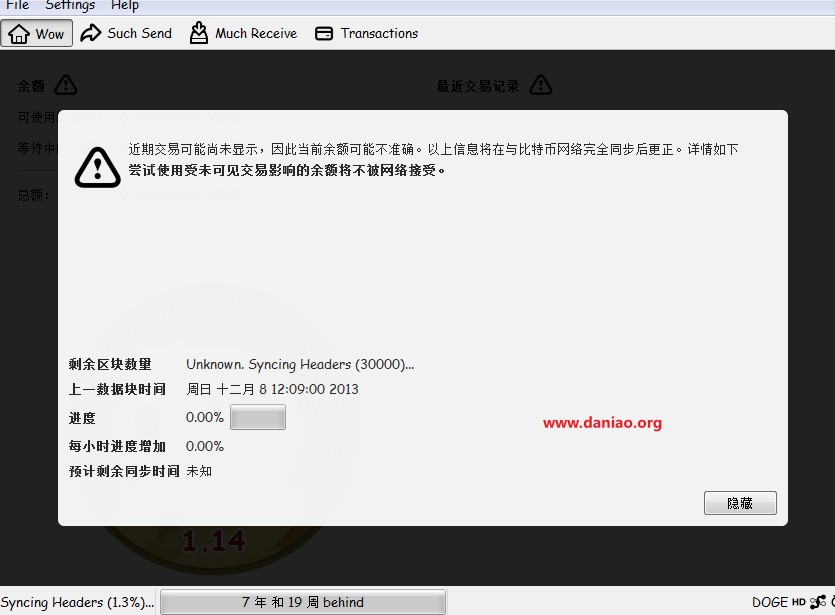835x615 pixels.
Task: Open the File menu
Action: tap(17, 6)
